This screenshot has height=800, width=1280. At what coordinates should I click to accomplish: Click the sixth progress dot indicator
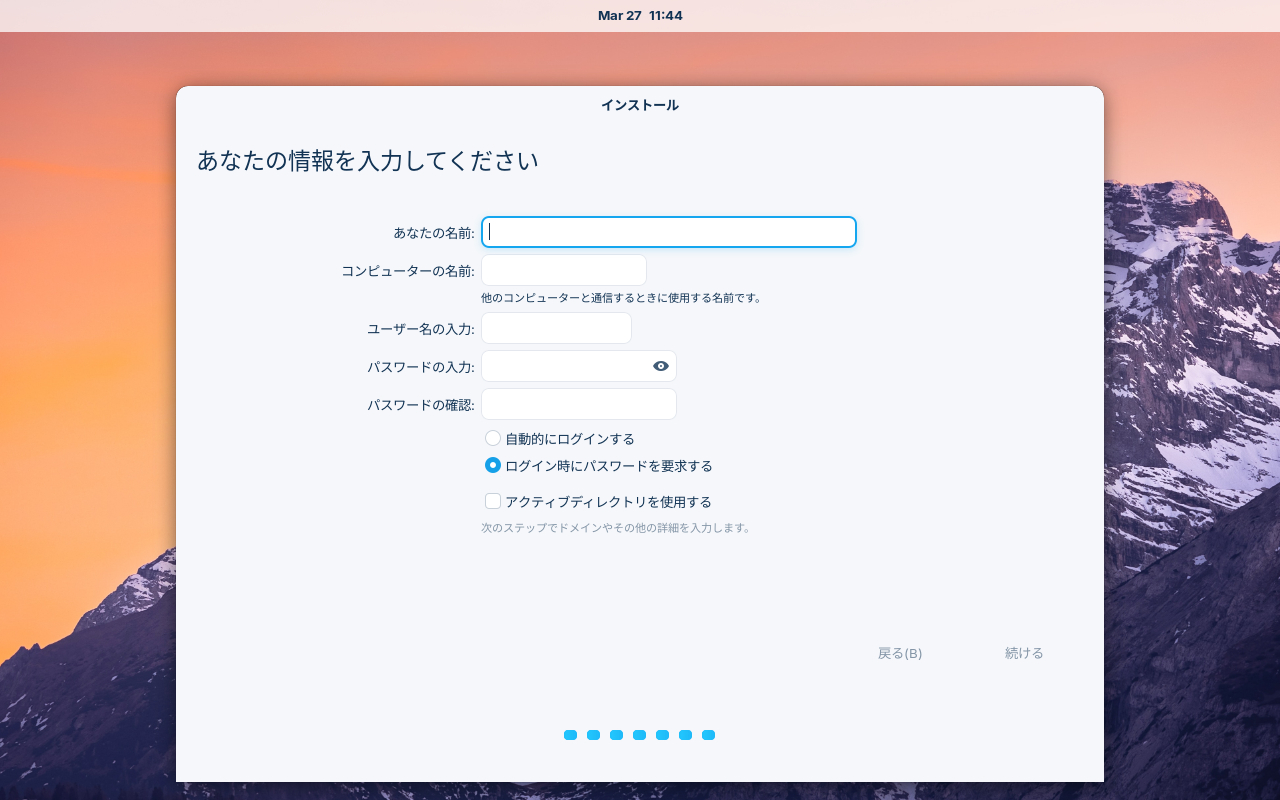coord(686,735)
